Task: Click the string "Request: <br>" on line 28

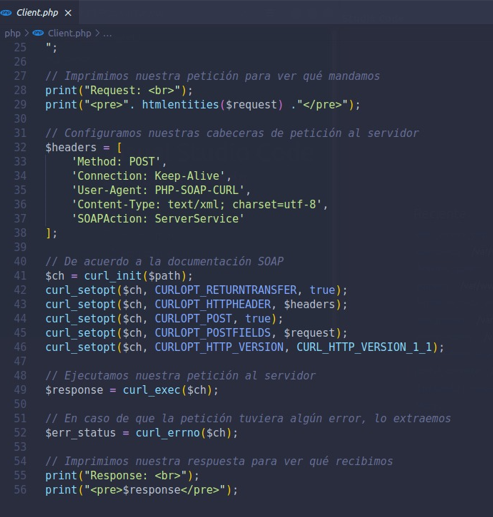Action: tap(132, 90)
